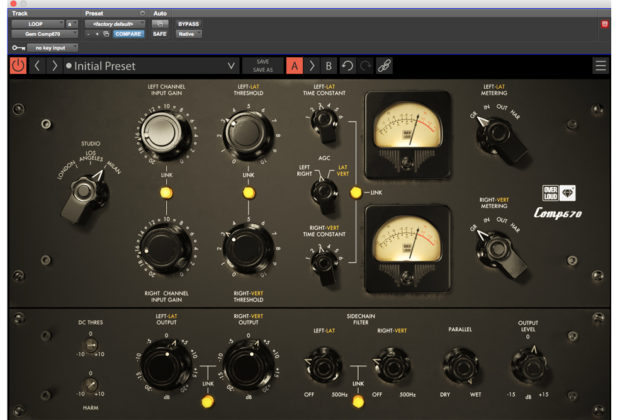Open the no key input selector

[50, 47]
